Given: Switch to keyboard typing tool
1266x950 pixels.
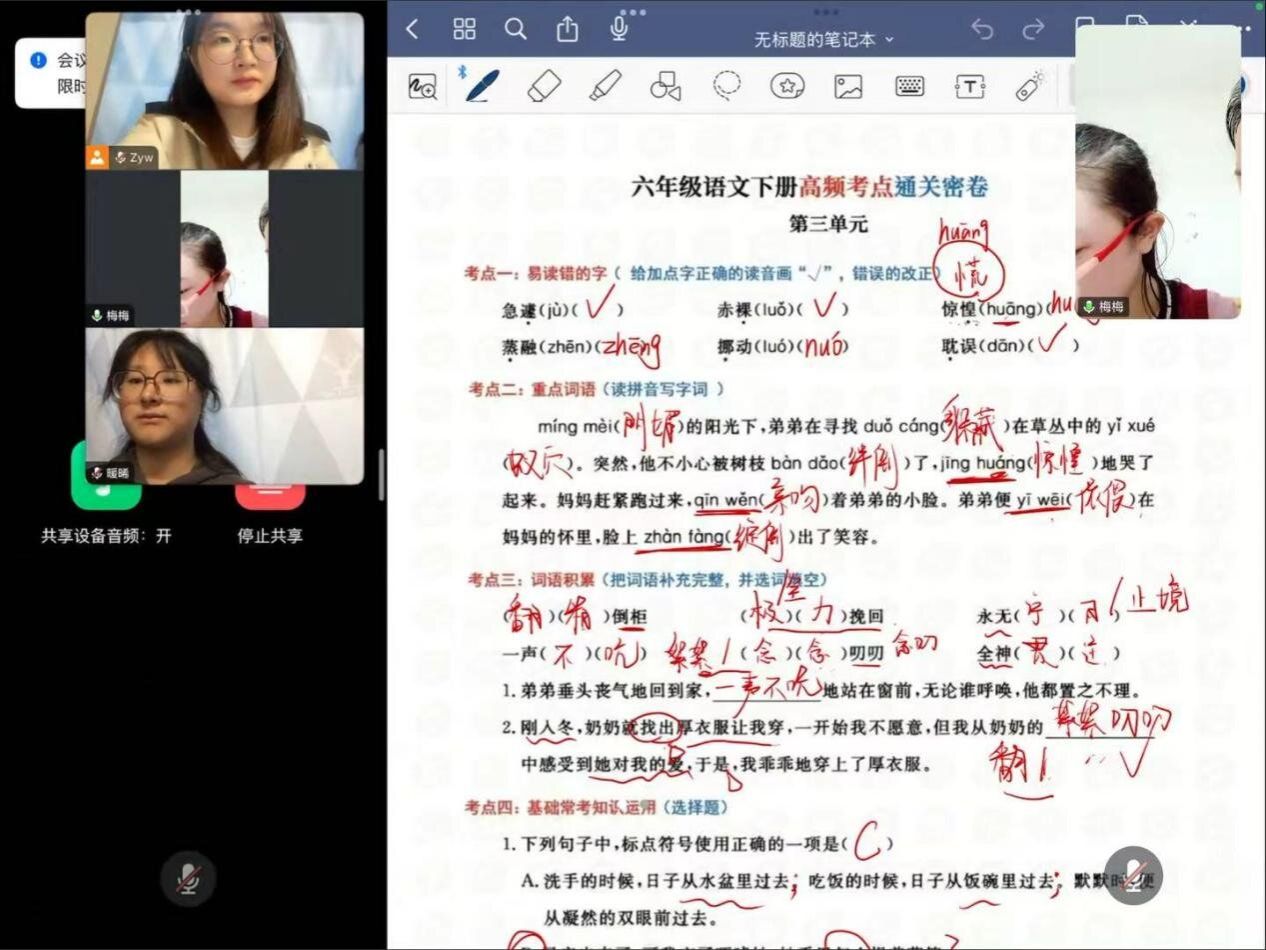Looking at the screenshot, I should click(x=909, y=86).
